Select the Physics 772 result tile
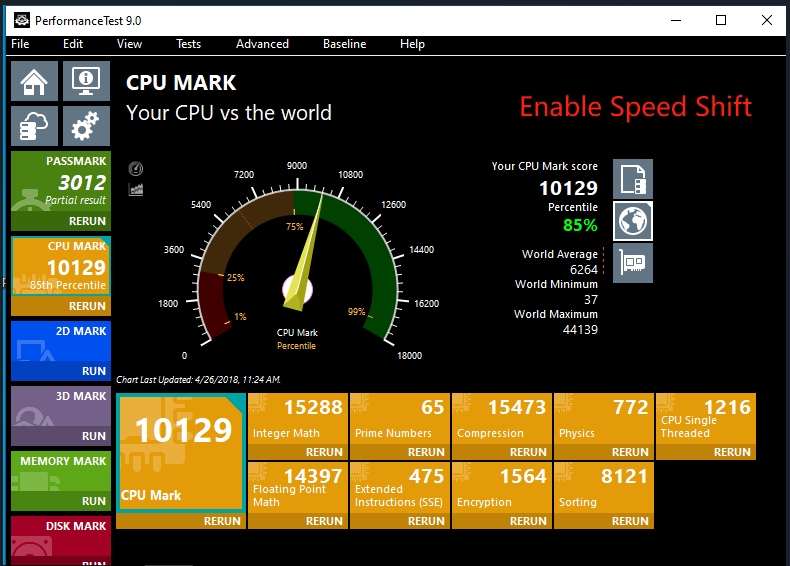The width and height of the screenshot is (790, 566). tap(604, 419)
